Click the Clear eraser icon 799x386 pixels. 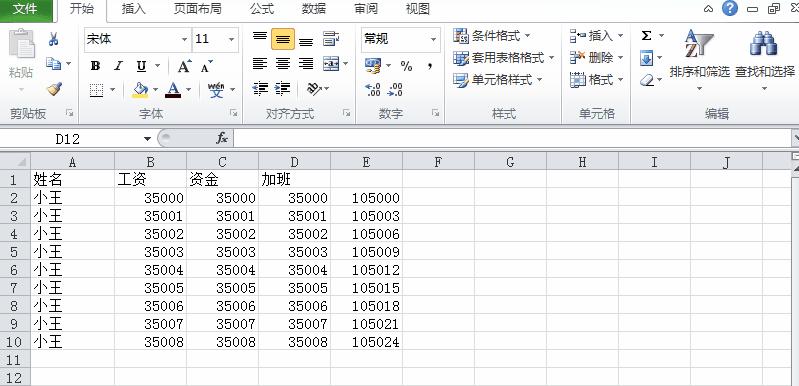click(x=647, y=80)
